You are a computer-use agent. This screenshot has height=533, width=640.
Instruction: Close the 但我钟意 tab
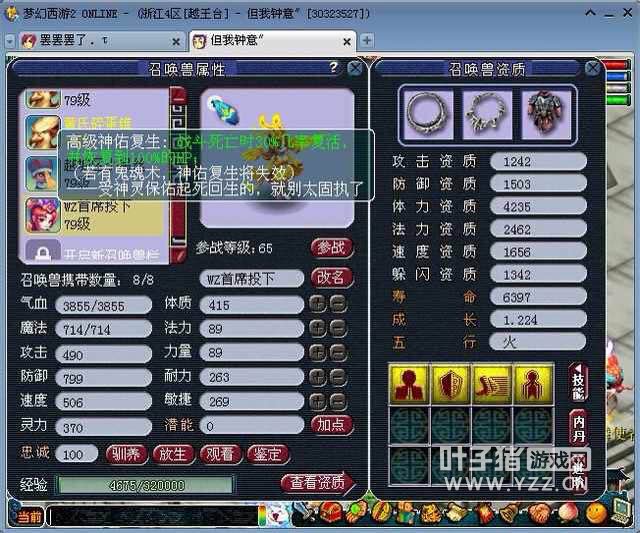pos(347,41)
